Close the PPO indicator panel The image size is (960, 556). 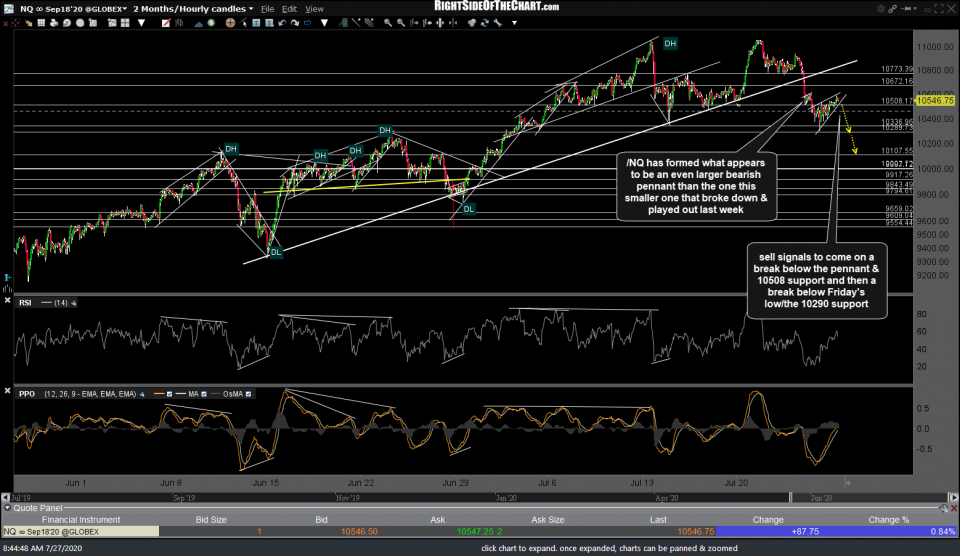(7, 390)
